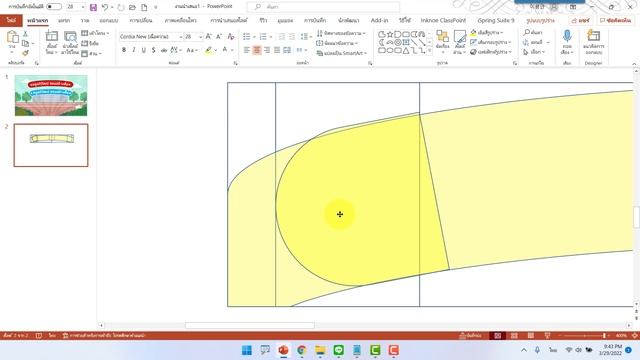Screen dimensions: 640x360
Task: Toggle align text left
Action: pos(247,50)
